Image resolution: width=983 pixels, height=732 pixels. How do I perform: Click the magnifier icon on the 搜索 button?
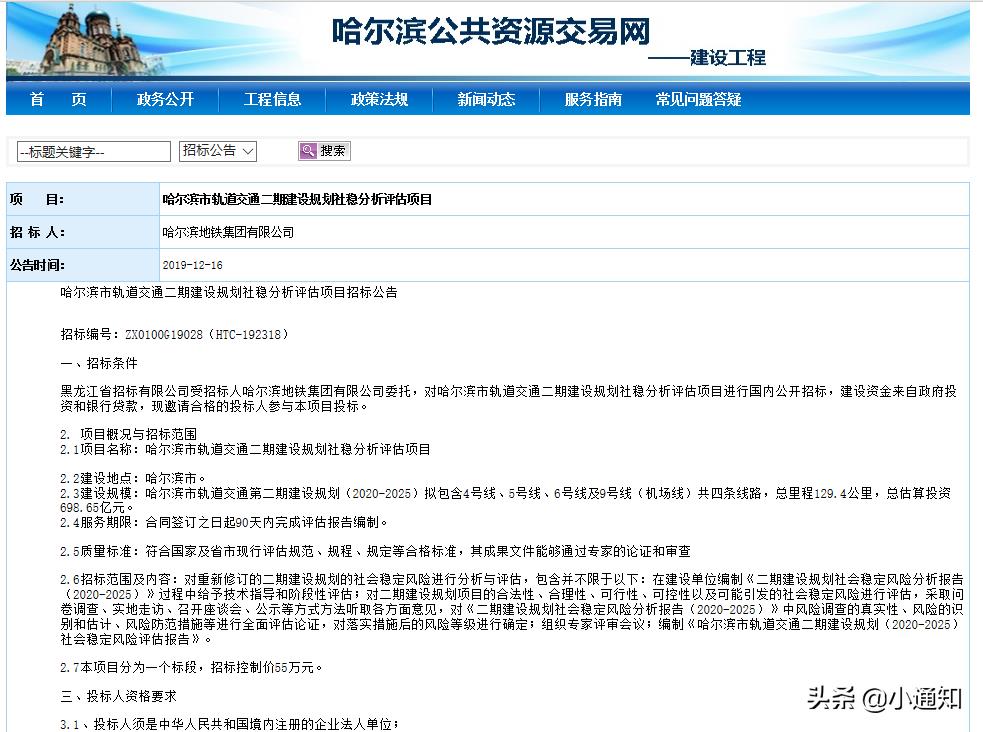click(308, 151)
